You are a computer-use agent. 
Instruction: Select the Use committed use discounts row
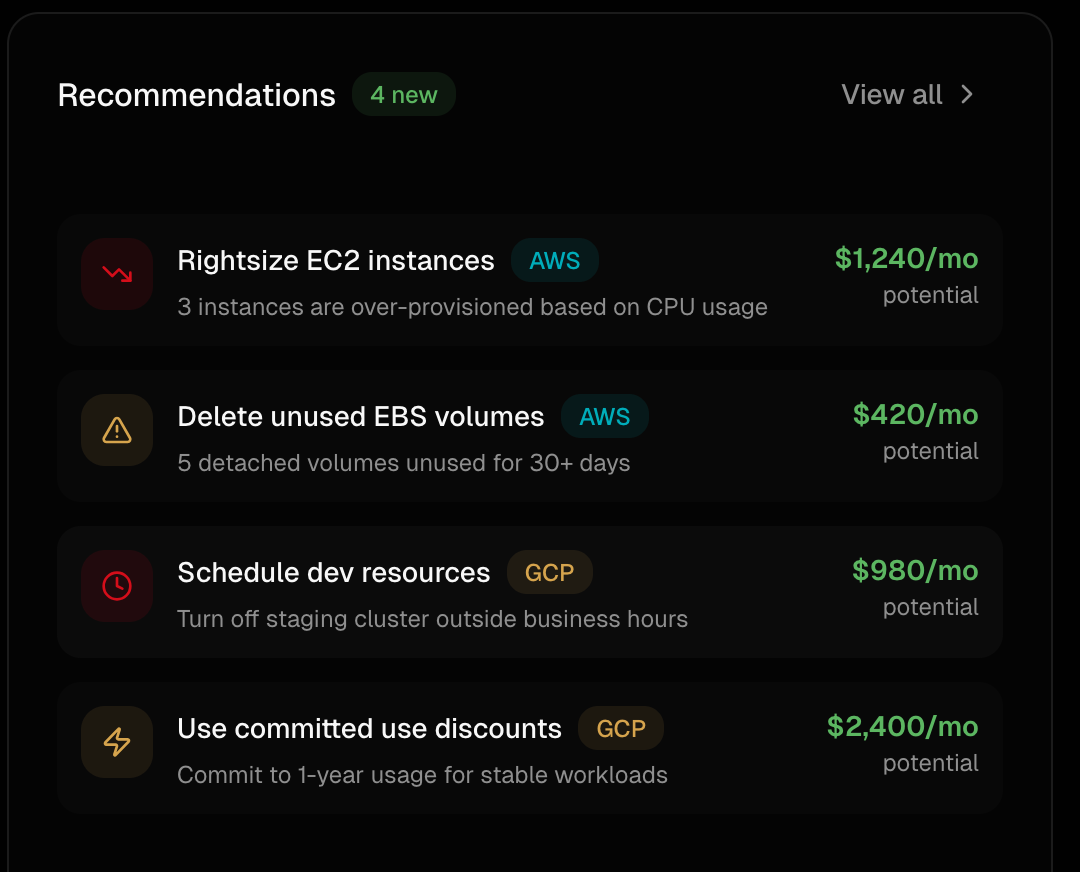(369, 728)
